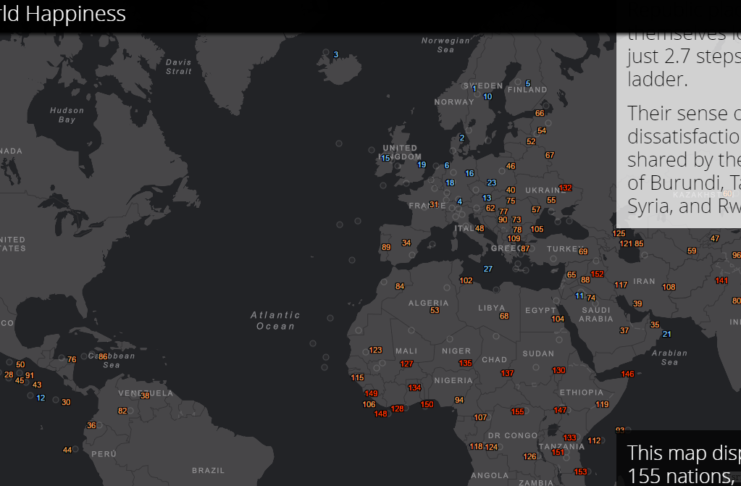This screenshot has height=486, width=741.
Task: Click the 146 marker near Horn of Africa
Action: [x=627, y=374]
